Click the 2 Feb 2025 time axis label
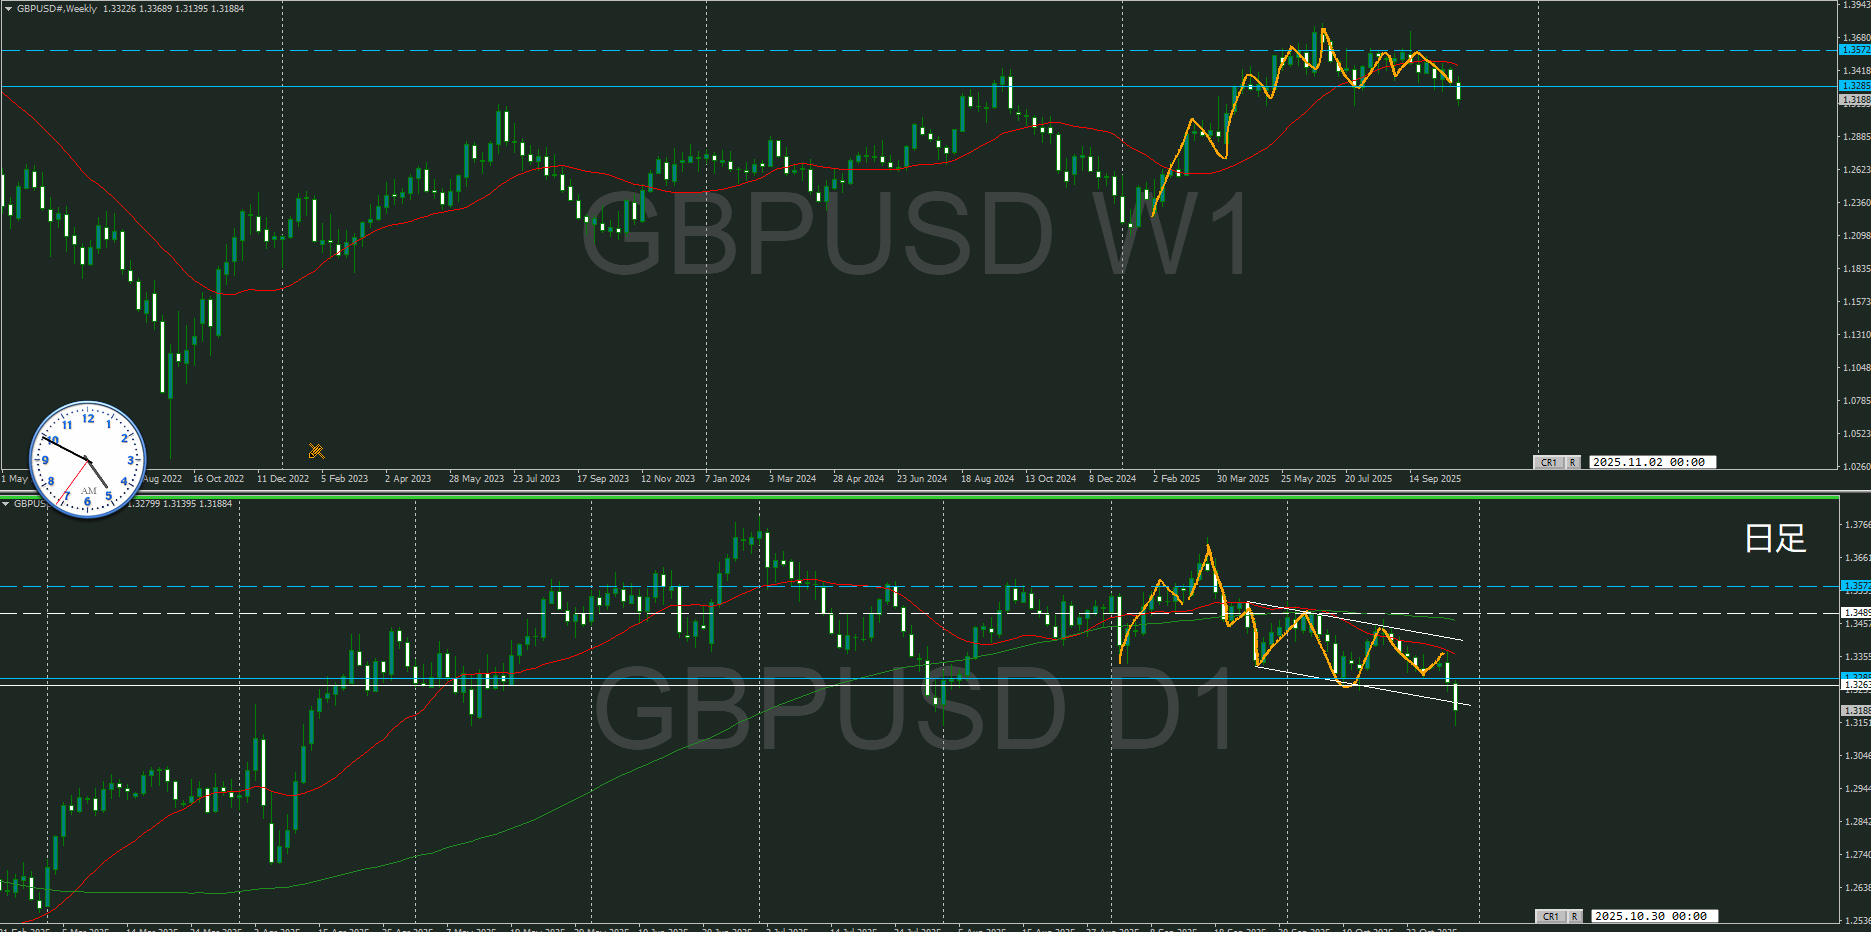The width and height of the screenshot is (1871, 932). [1176, 479]
